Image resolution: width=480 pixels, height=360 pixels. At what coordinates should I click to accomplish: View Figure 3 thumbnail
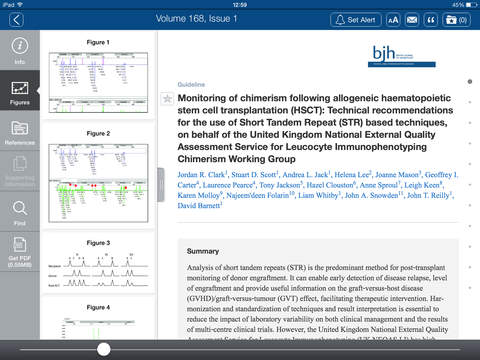[98, 270]
